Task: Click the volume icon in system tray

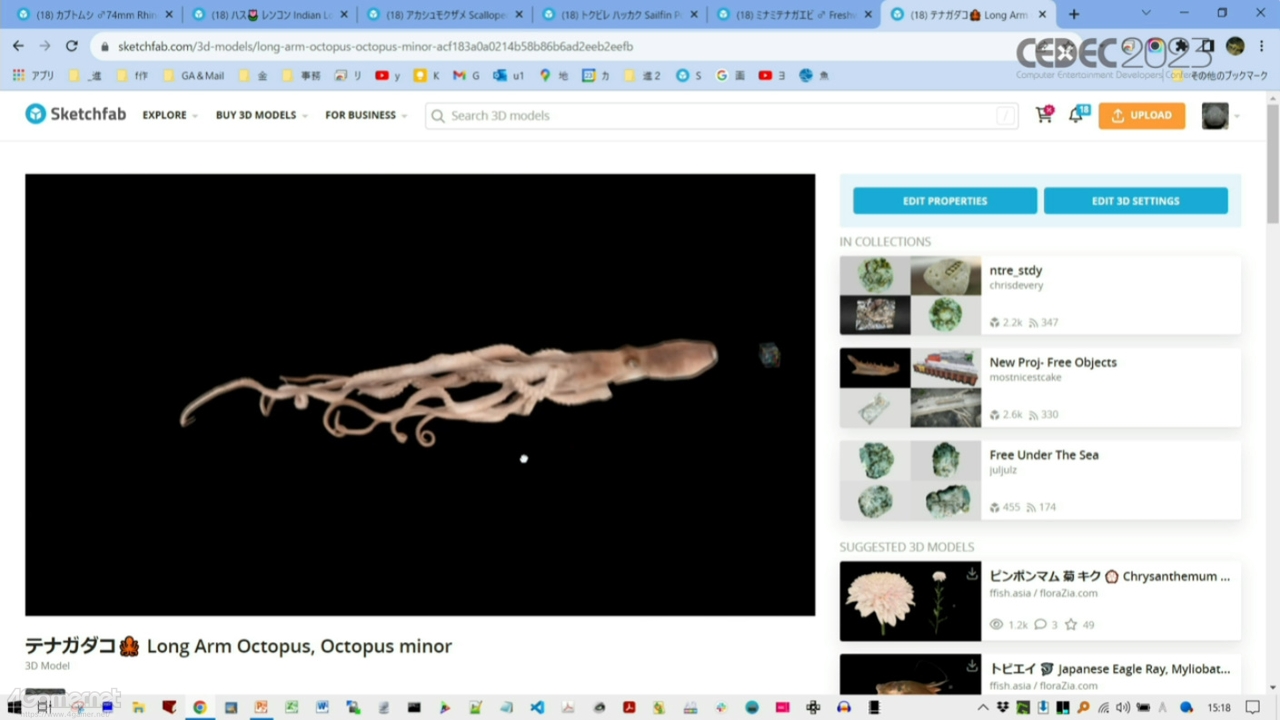Action: 1123,708
